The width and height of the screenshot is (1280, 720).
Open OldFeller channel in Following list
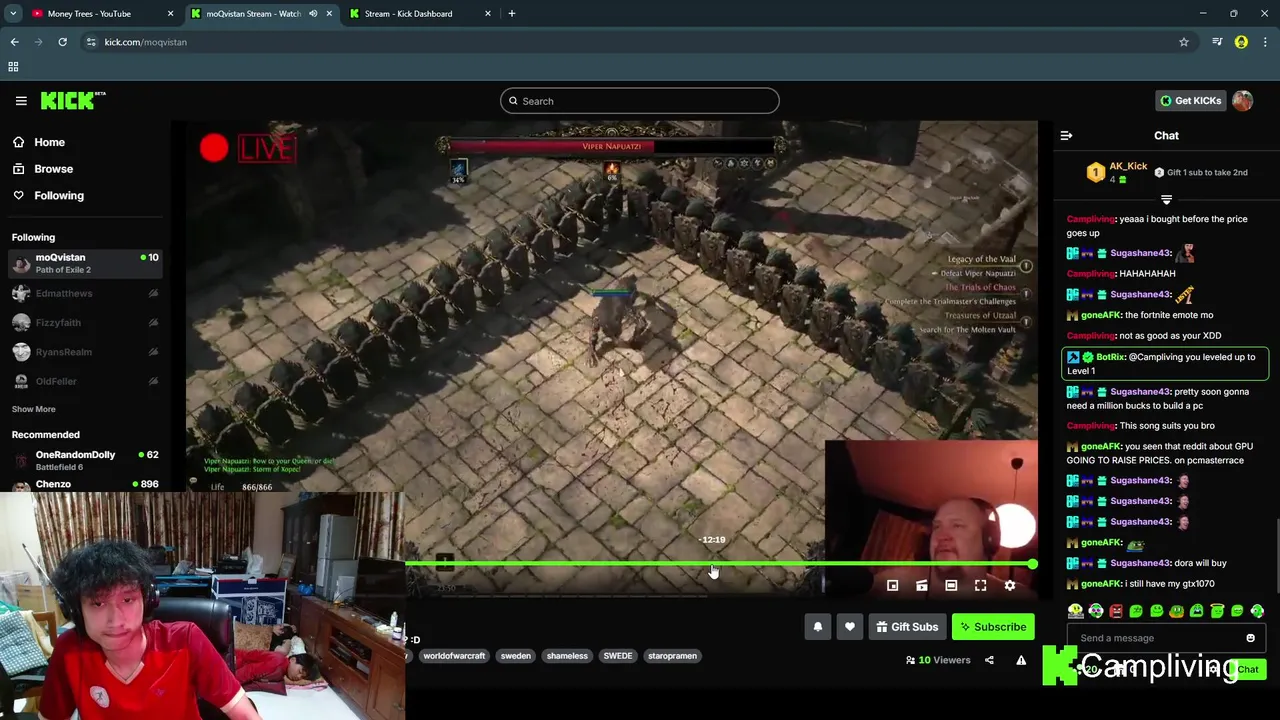85,381
